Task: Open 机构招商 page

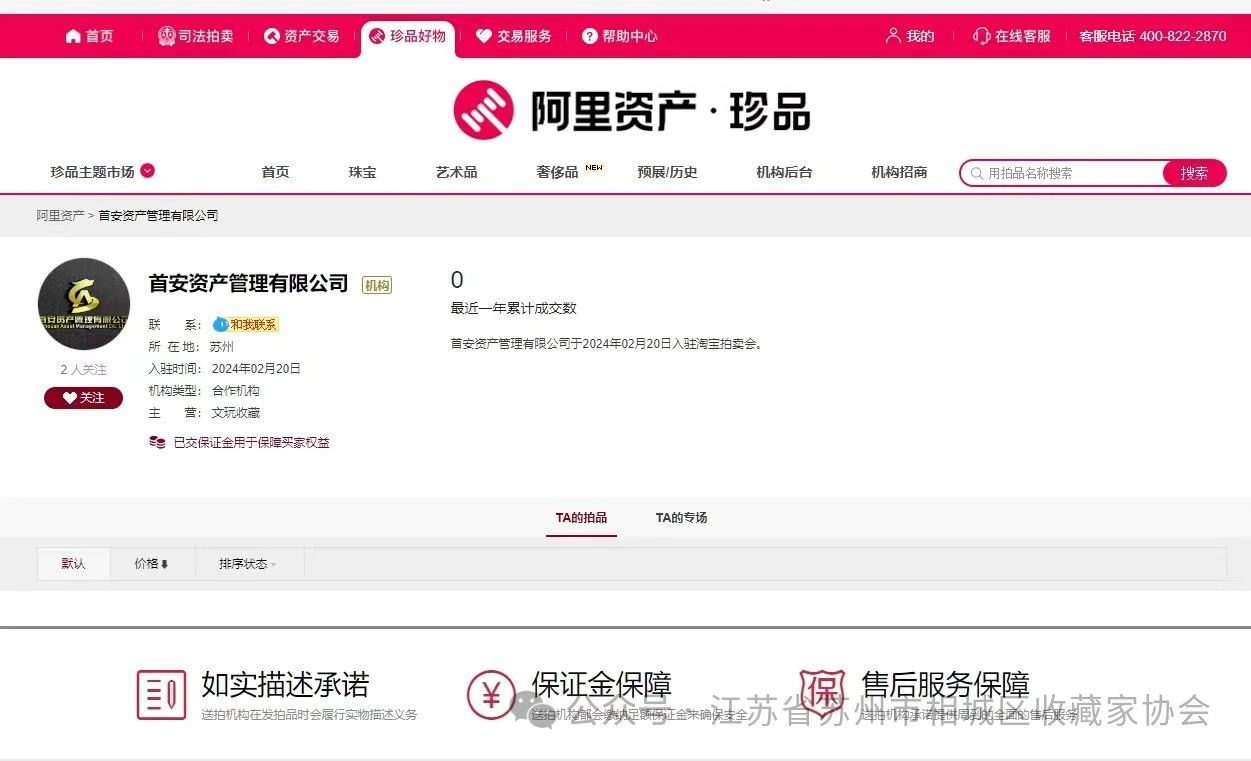Action: (899, 172)
